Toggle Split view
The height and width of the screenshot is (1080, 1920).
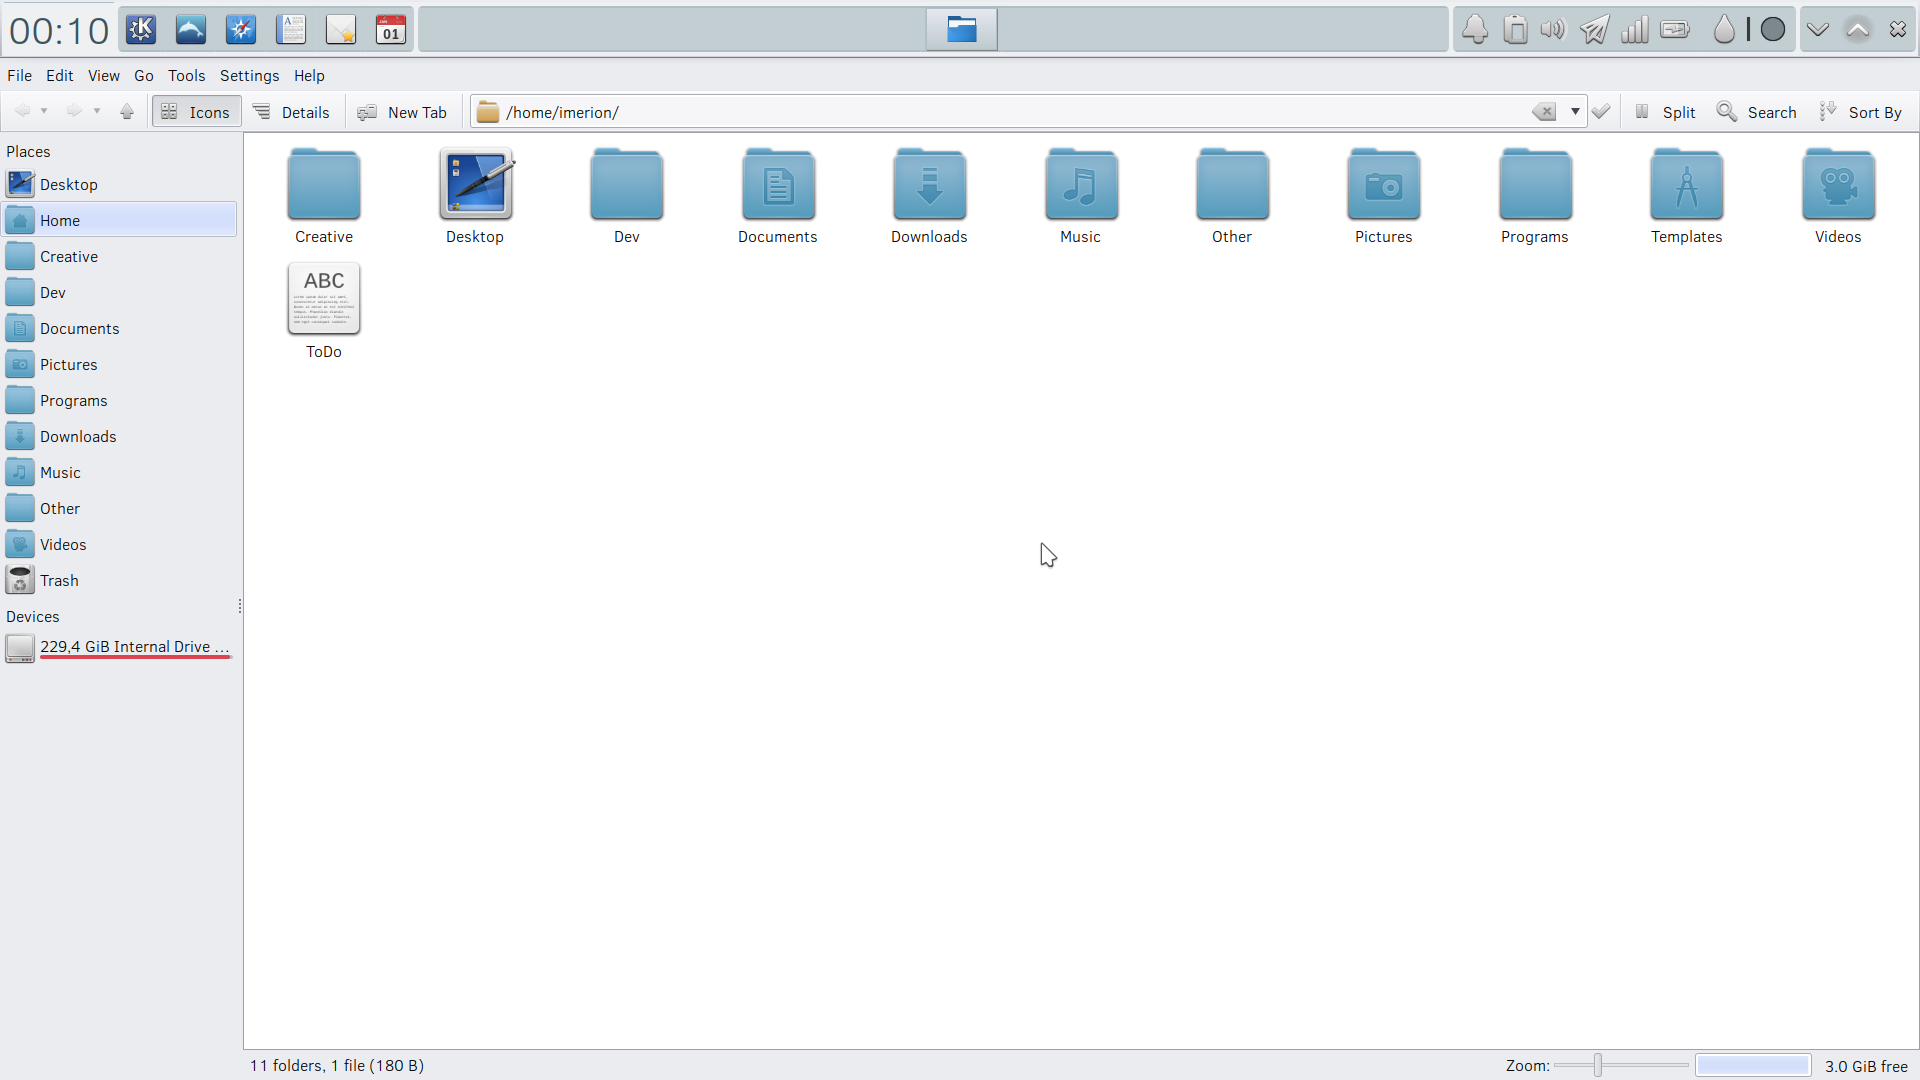point(1665,112)
